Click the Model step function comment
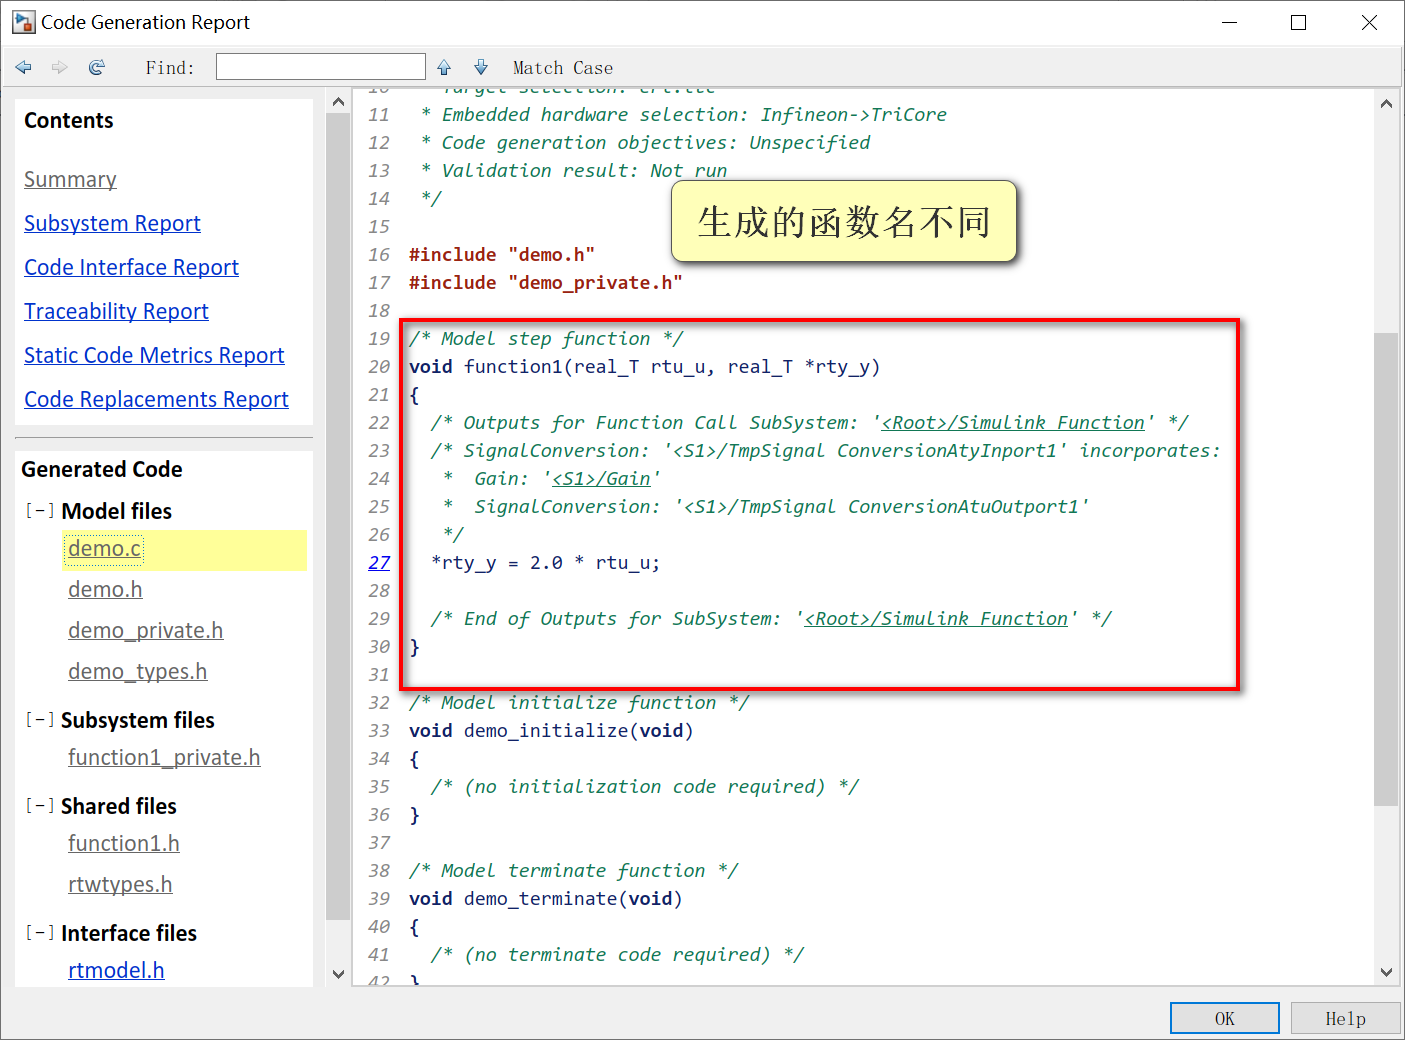This screenshot has height=1040, width=1405. point(546,339)
